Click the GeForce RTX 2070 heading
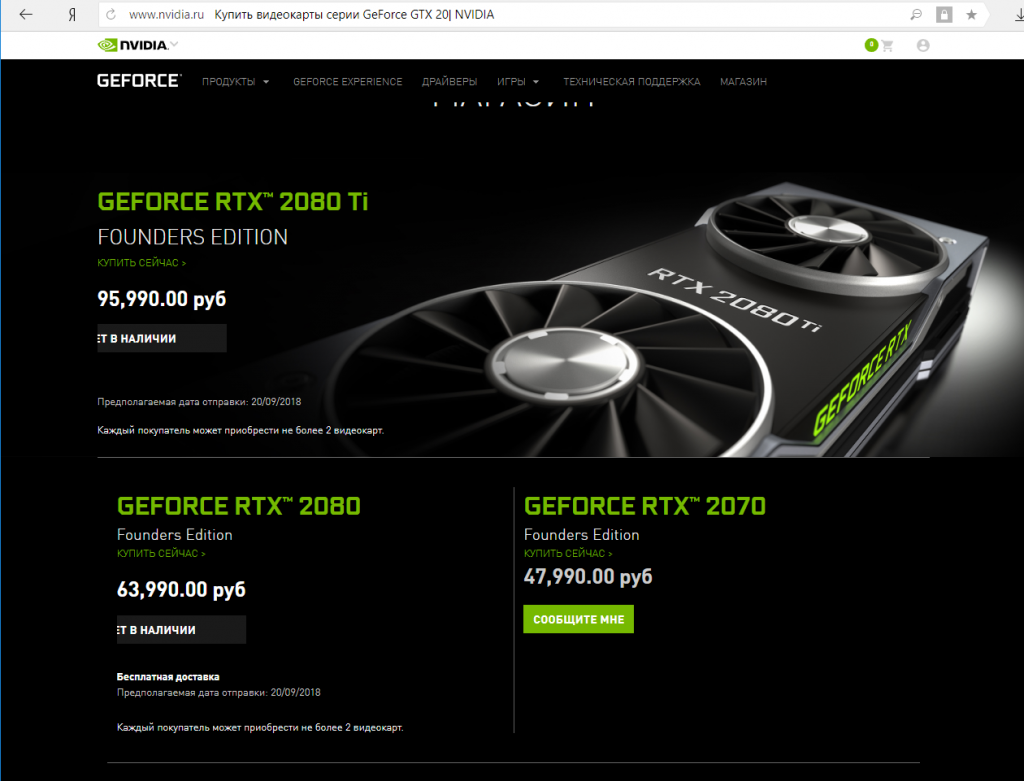 [x=645, y=506]
